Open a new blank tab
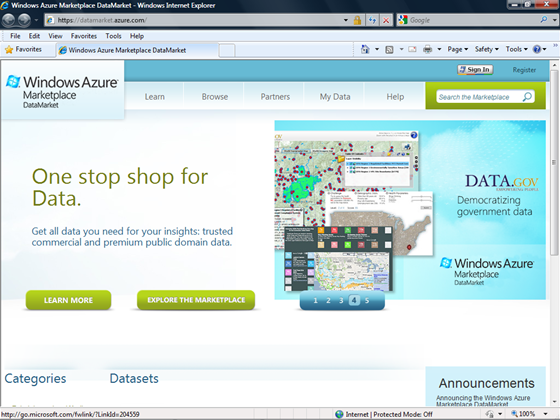Viewport: 560px width, 420px height. point(227,50)
